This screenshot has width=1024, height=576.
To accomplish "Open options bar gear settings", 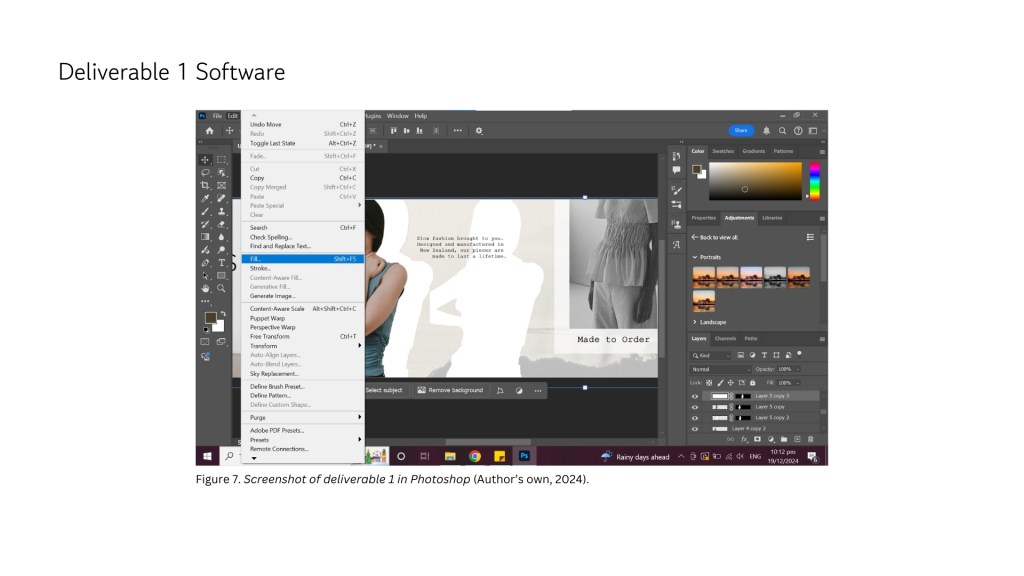I will 479,130.
